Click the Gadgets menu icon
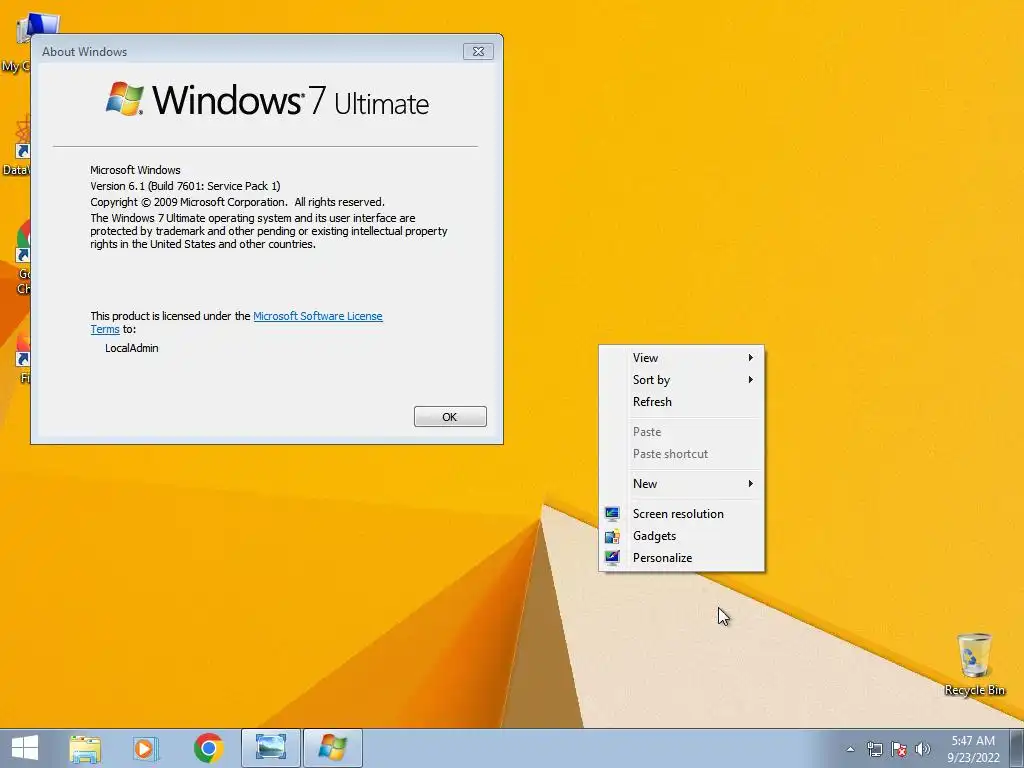1024x768 pixels. tap(612, 536)
